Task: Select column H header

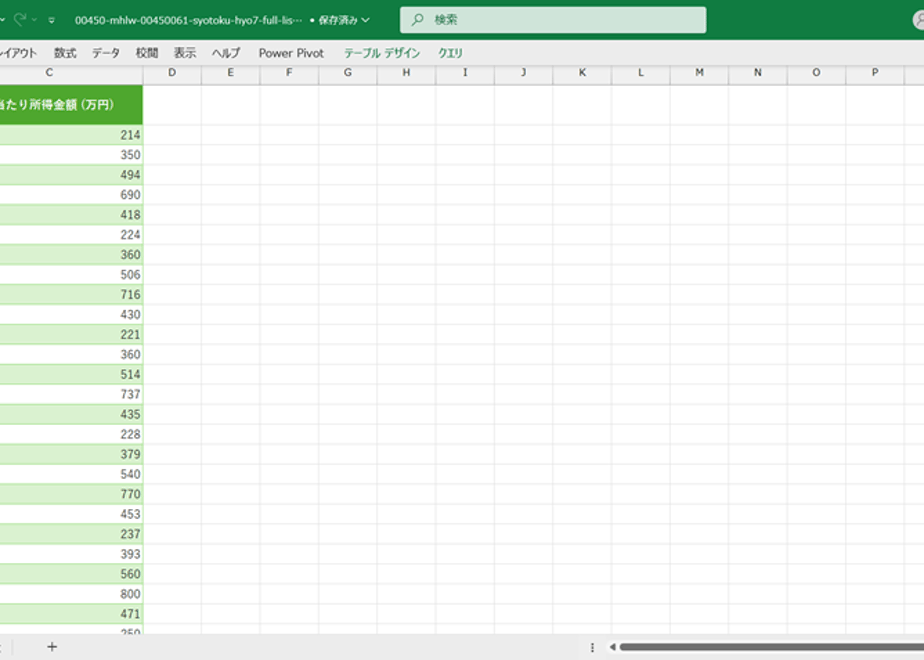Action: [x=407, y=72]
